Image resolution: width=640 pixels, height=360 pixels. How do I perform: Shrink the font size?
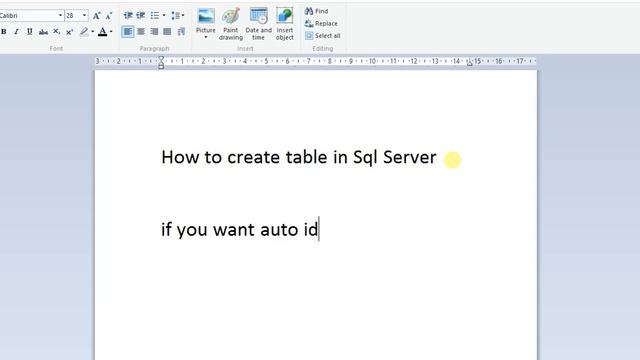[x=109, y=16]
